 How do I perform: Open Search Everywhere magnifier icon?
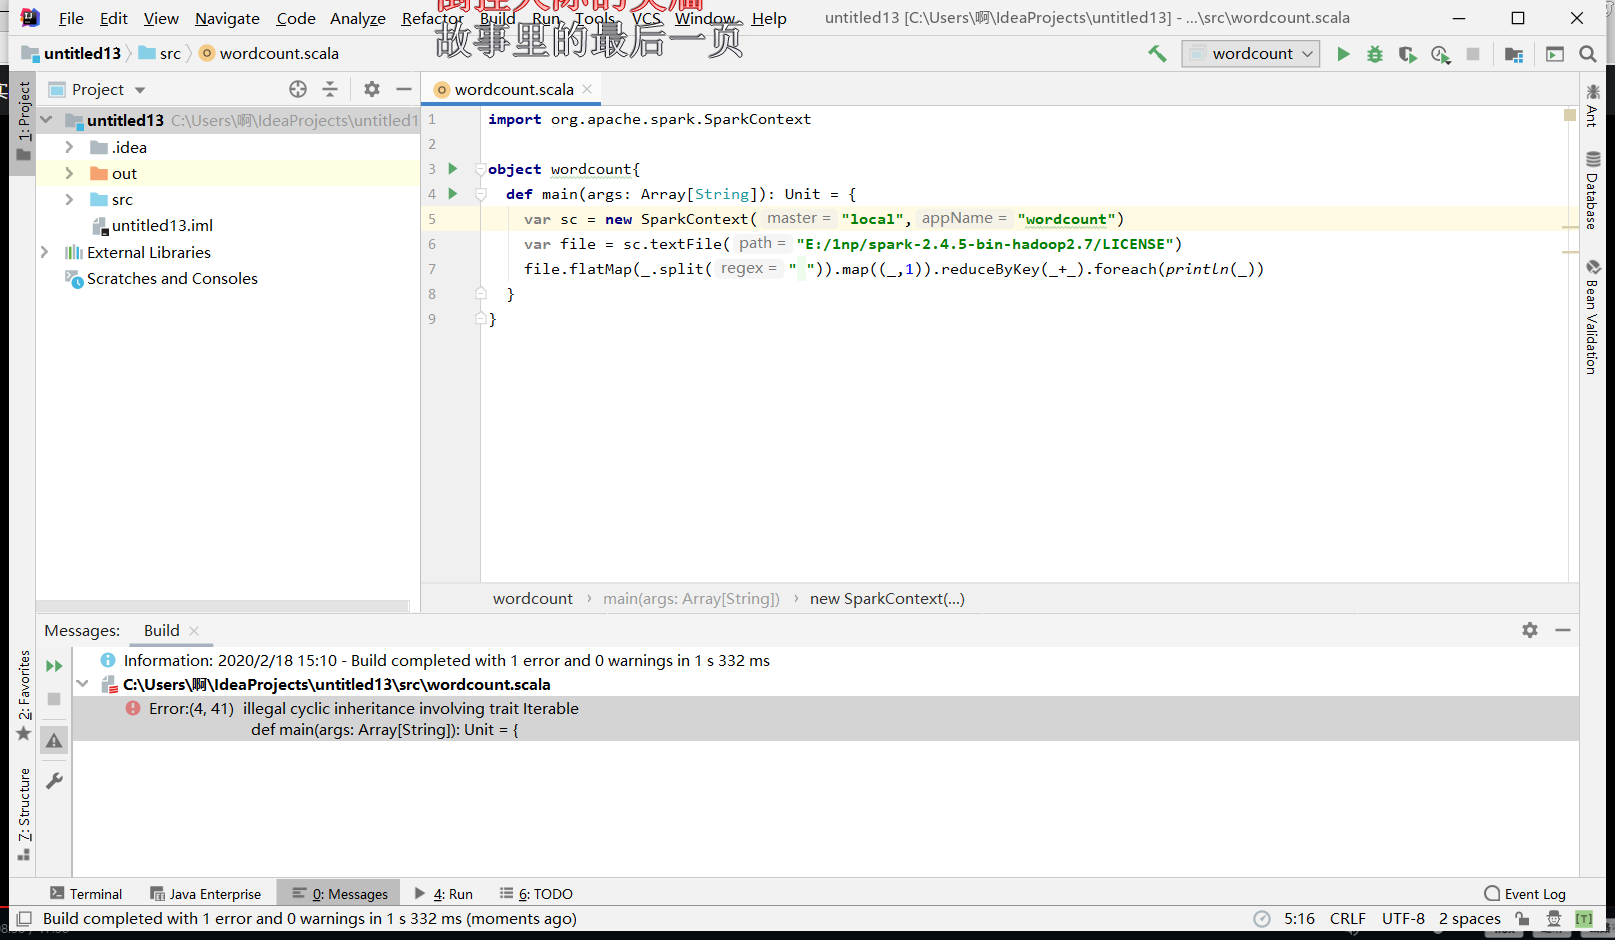tap(1587, 54)
